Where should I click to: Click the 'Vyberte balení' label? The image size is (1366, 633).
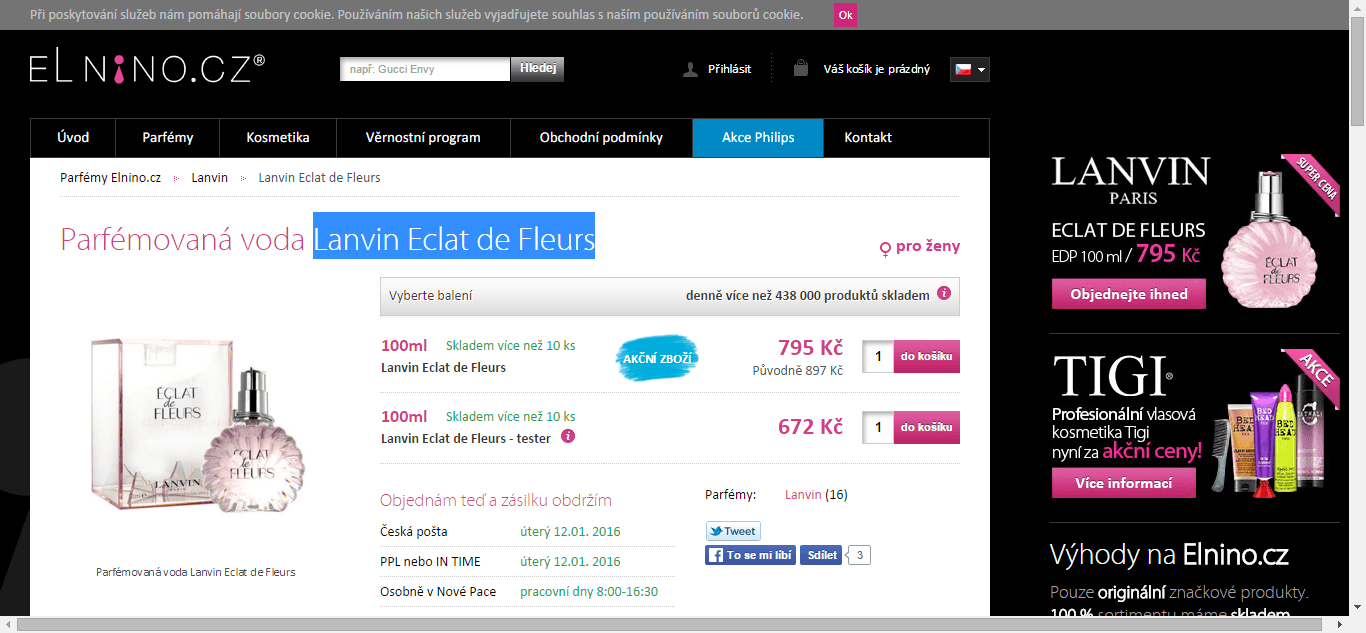pyautogui.click(x=431, y=296)
